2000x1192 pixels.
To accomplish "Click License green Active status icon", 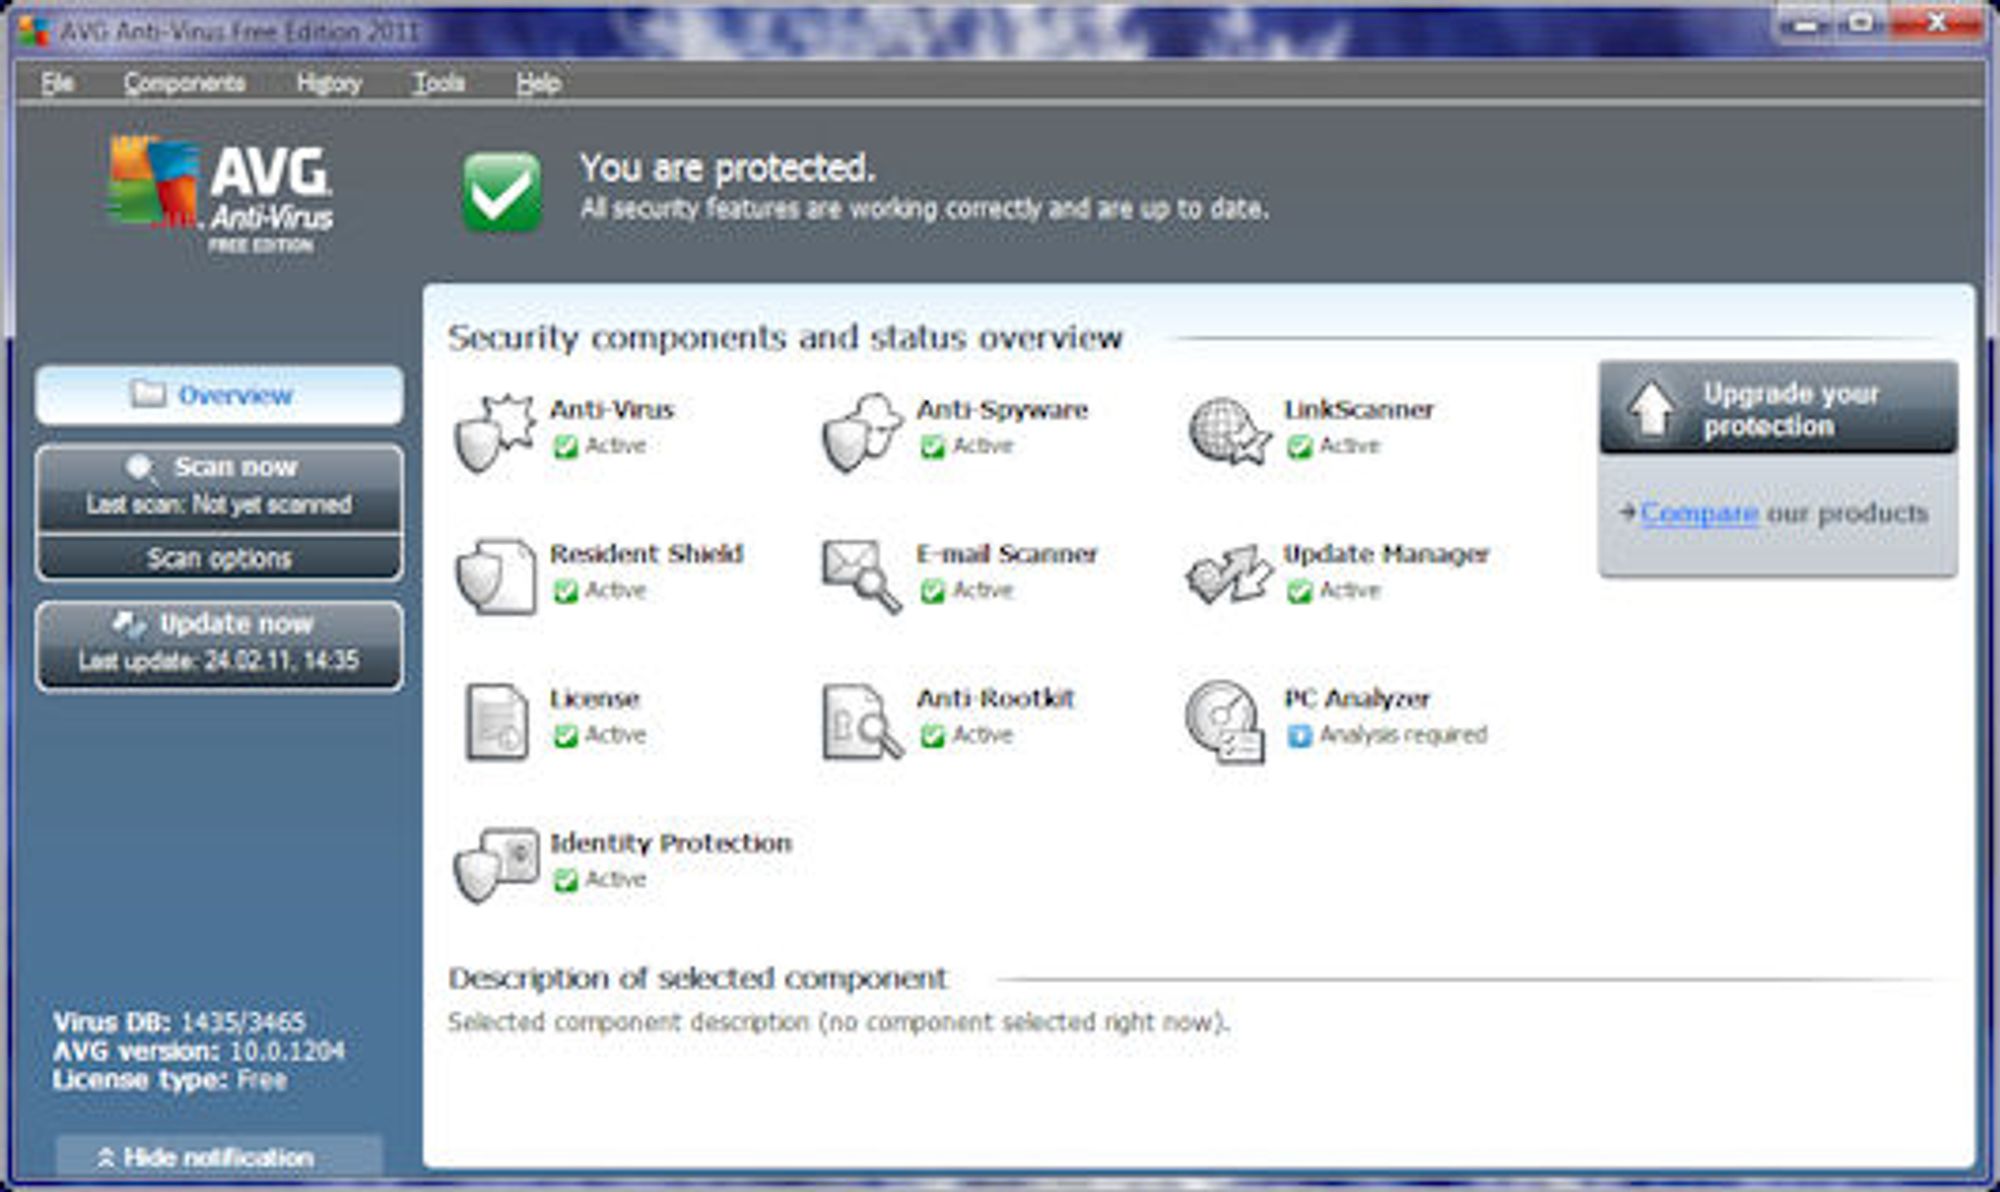I will [x=565, y=736].
